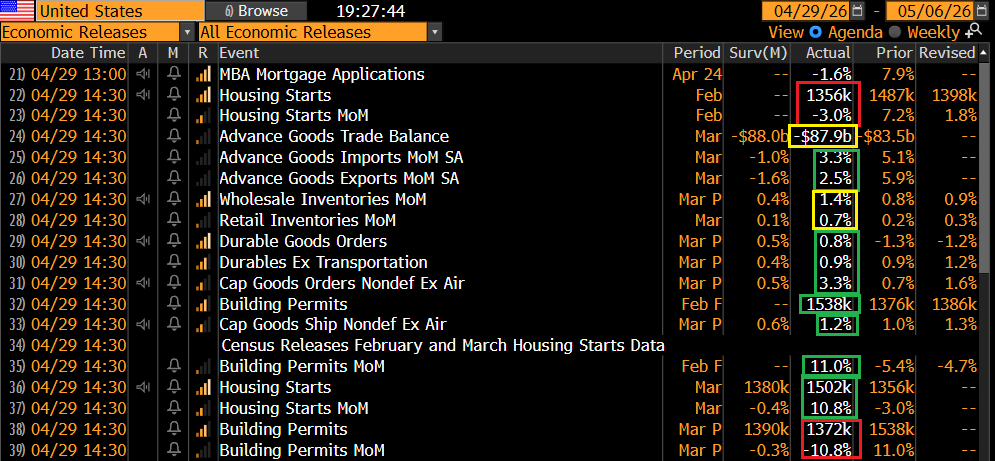Screen dimensions: 995x461
Task: Click speaker icon for Wholesale Inventories MoM
Action: (x=143, y=199)
